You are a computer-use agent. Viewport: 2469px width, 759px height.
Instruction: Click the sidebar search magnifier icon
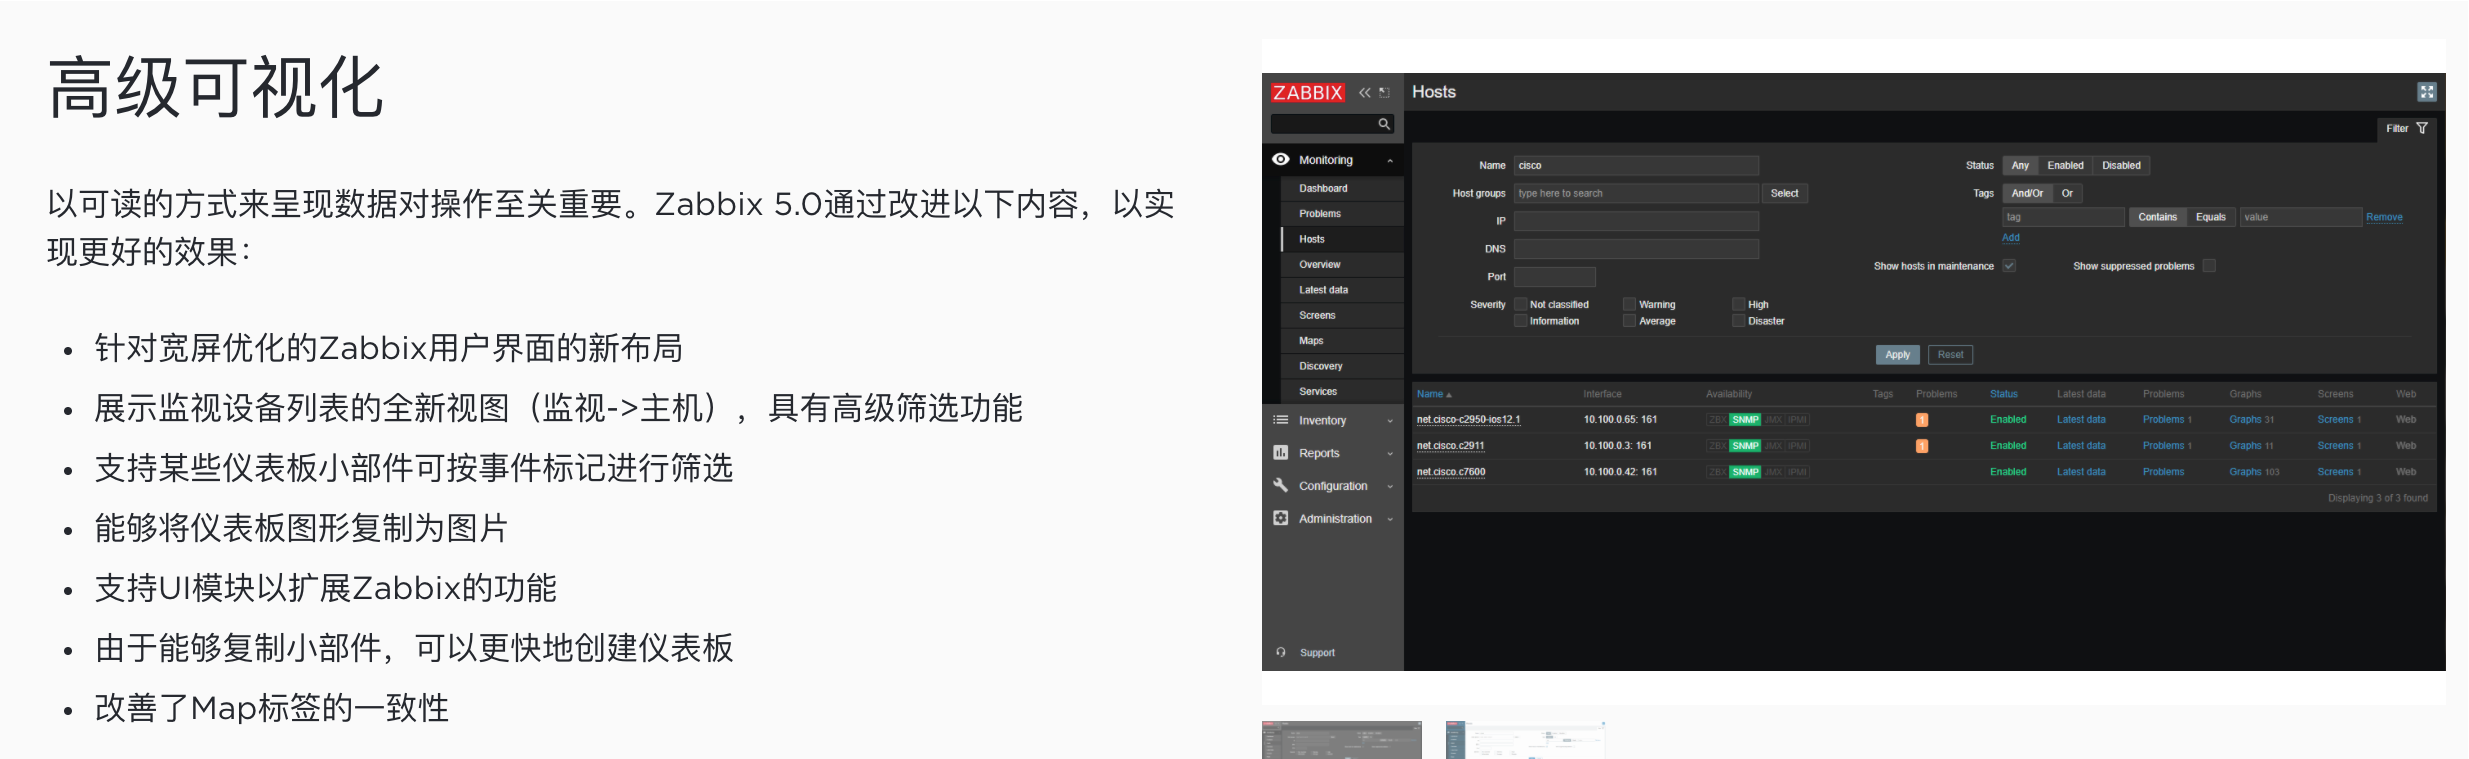[1384, 124]
